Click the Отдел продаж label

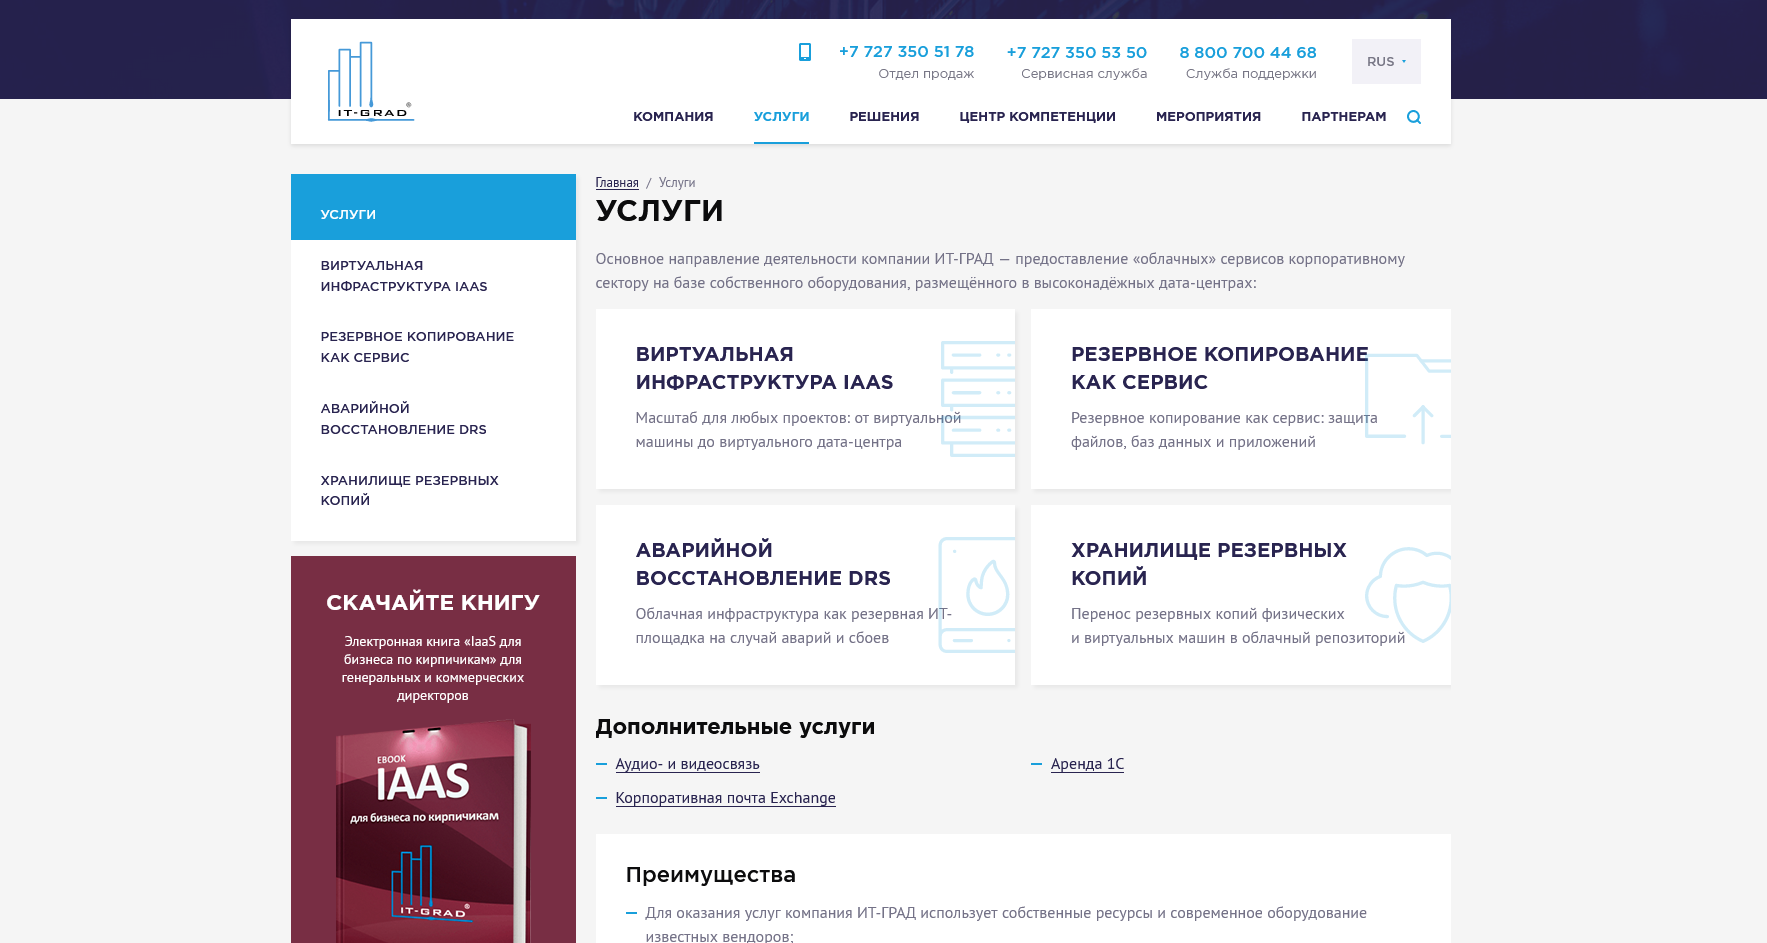click(926, 74)
